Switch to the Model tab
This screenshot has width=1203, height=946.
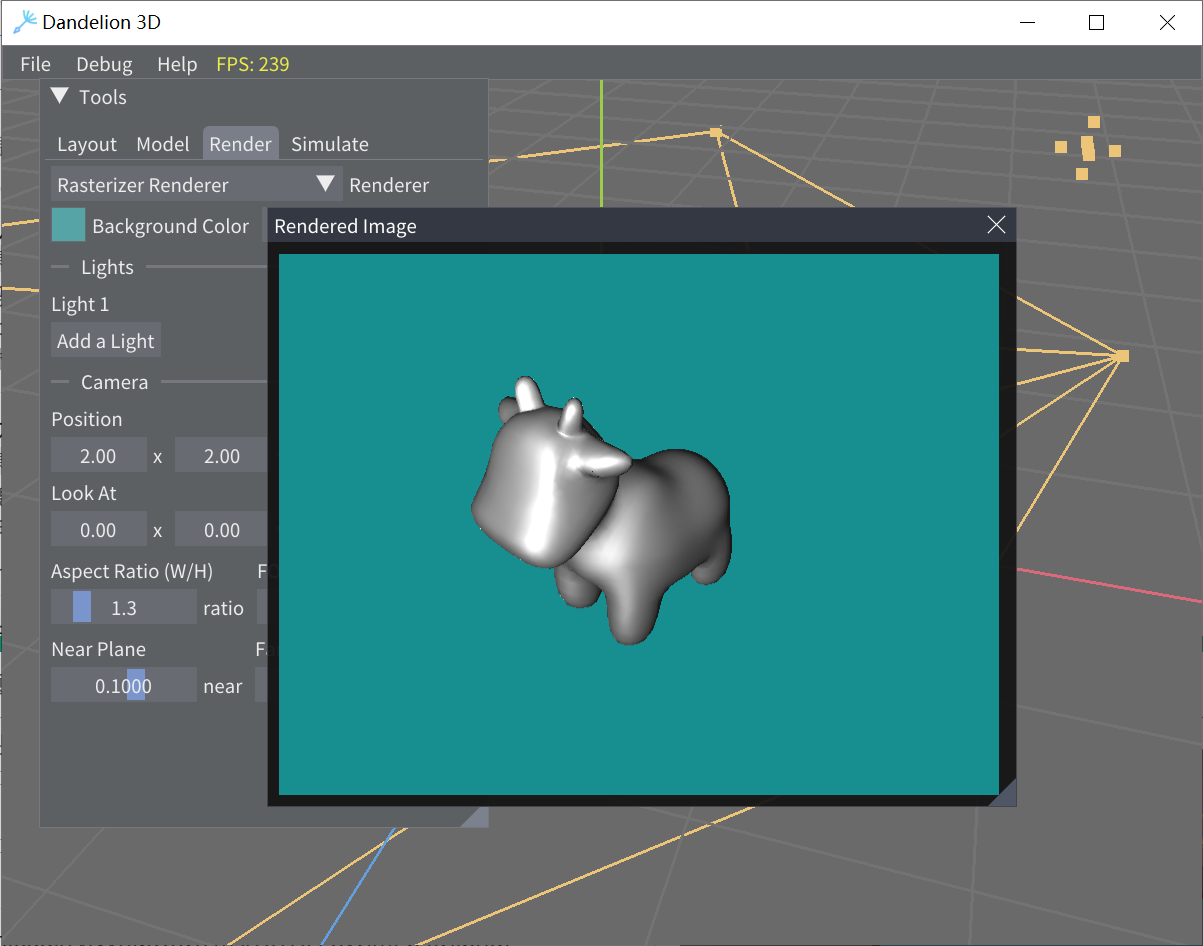click(162, 144)
